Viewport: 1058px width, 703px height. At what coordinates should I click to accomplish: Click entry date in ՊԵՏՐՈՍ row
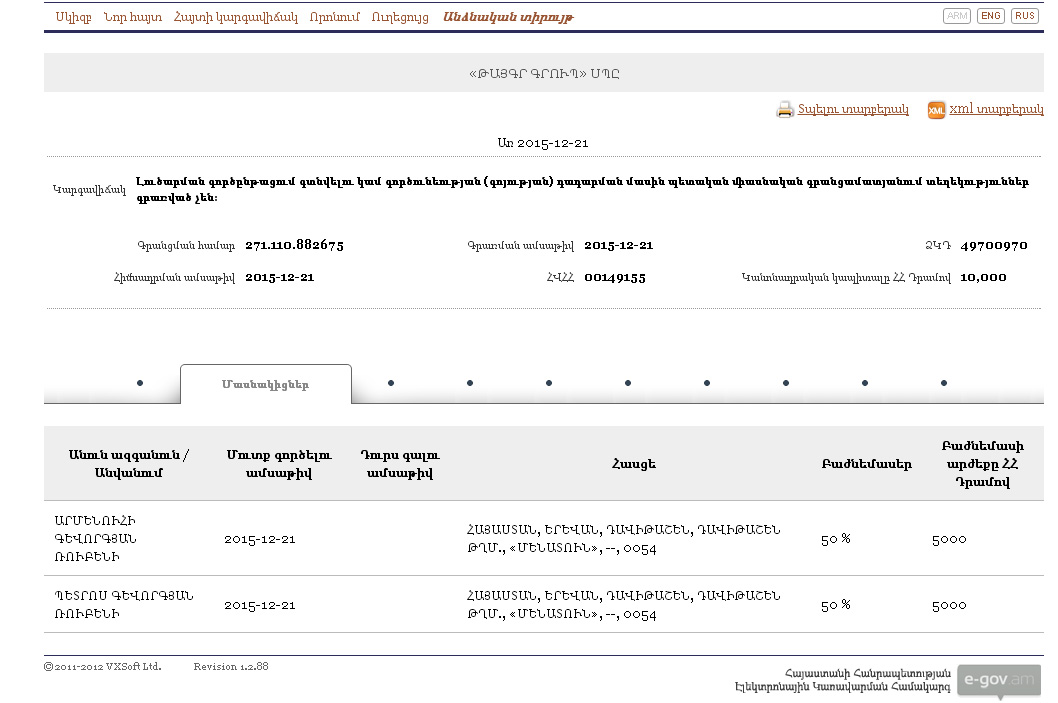pos(260,605)
